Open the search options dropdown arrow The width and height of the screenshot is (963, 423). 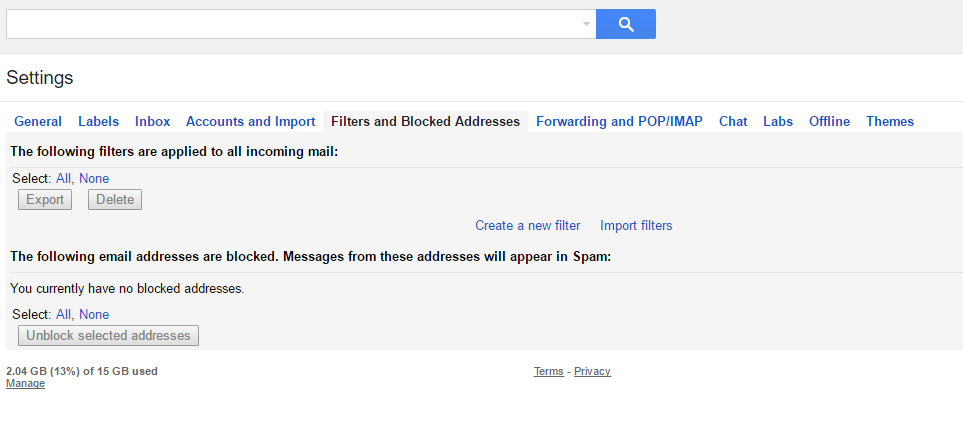[586, 25]
